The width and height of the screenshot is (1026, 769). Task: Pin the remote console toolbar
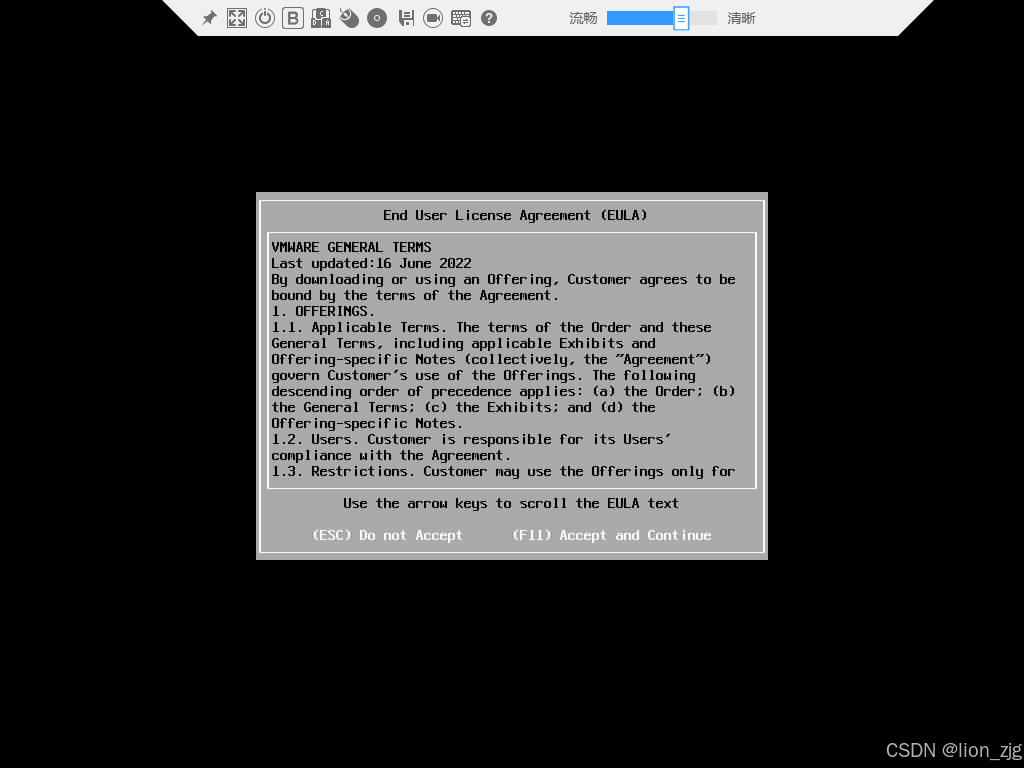point(209,18)
